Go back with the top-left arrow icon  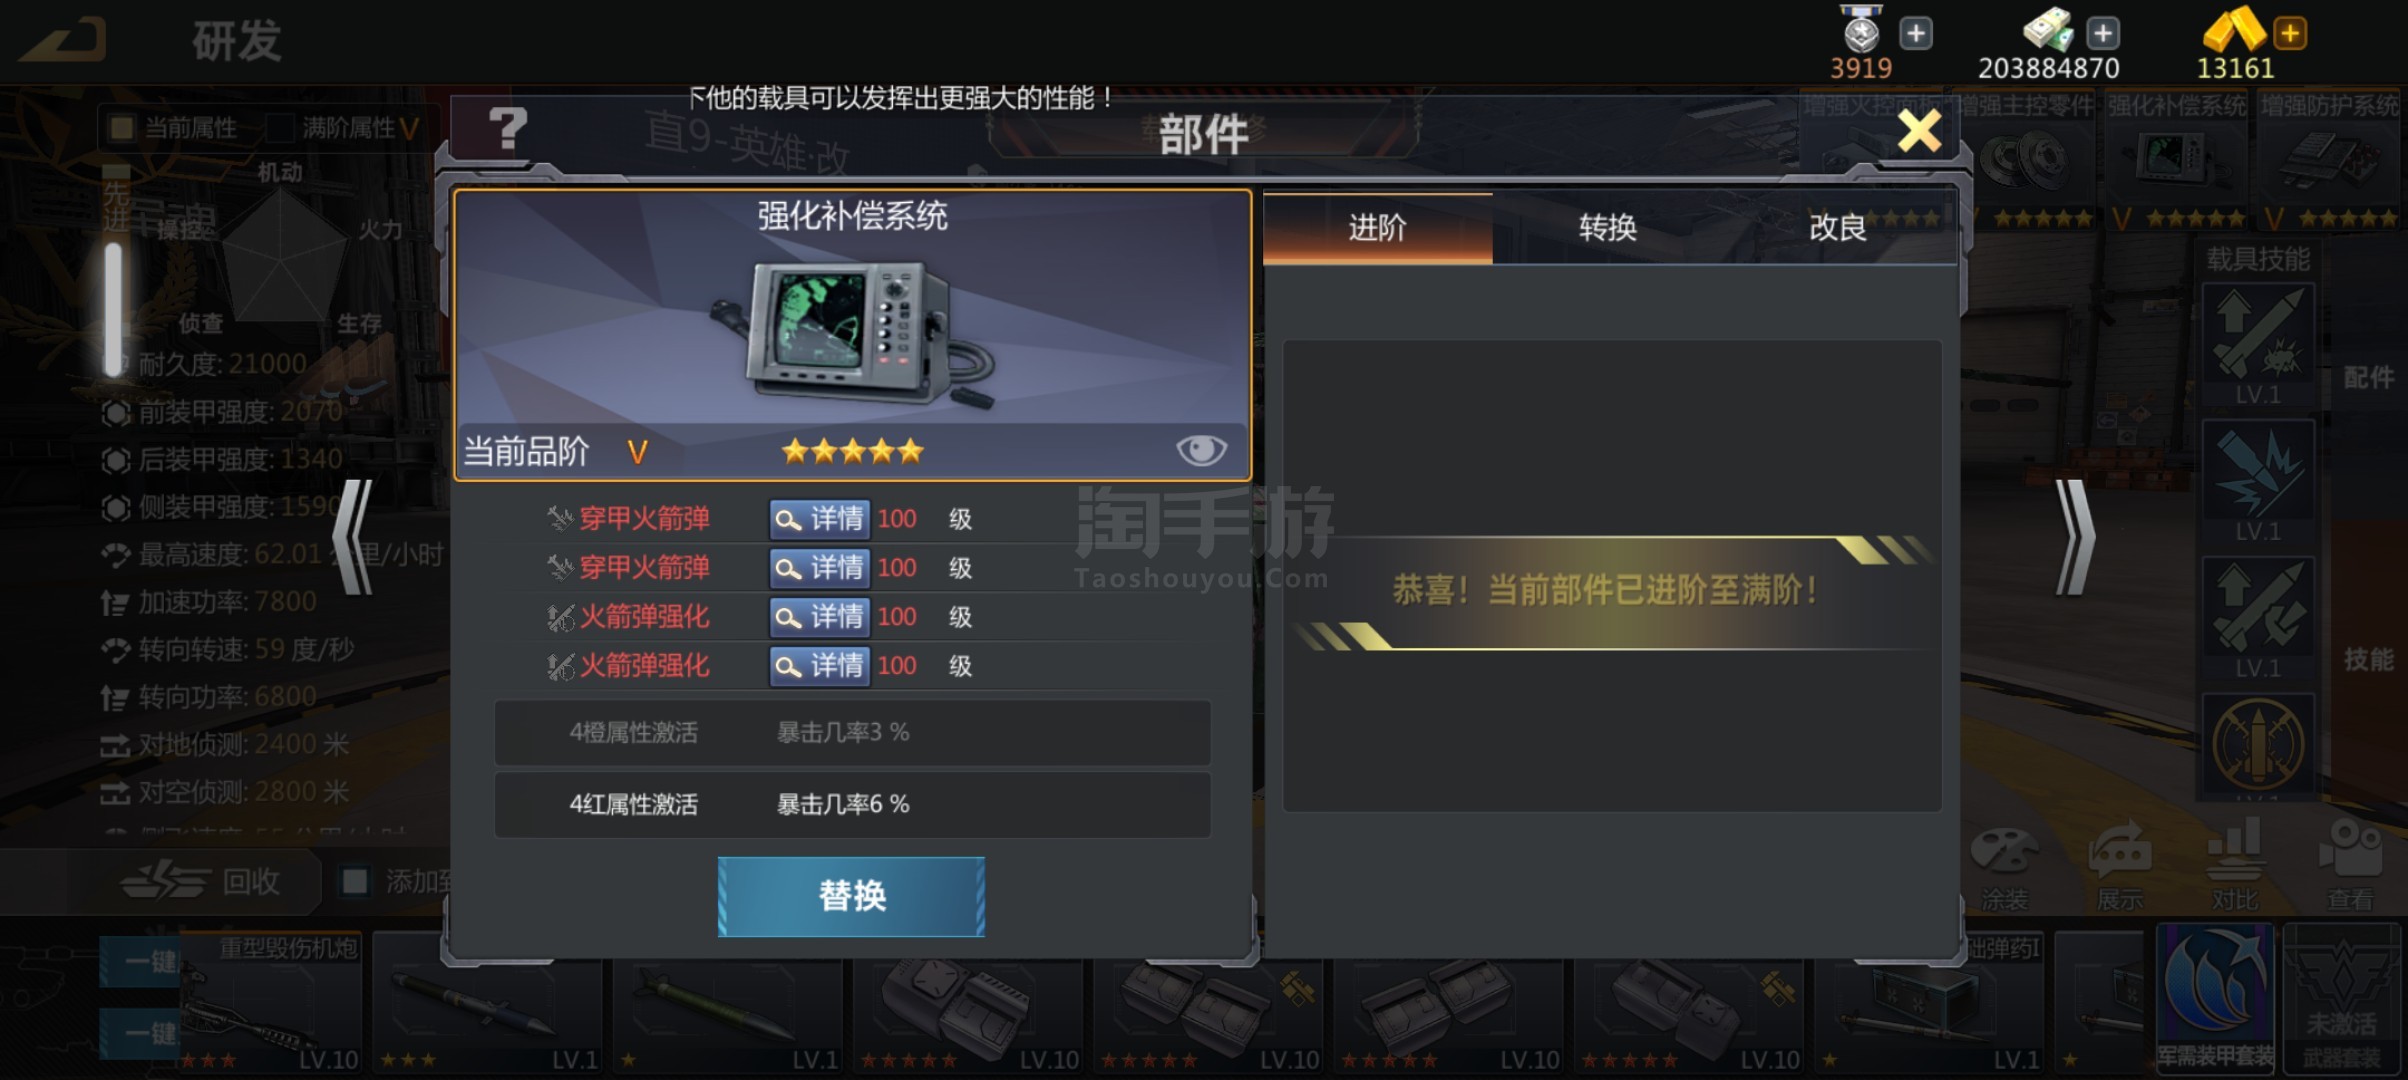coord(64,40)
